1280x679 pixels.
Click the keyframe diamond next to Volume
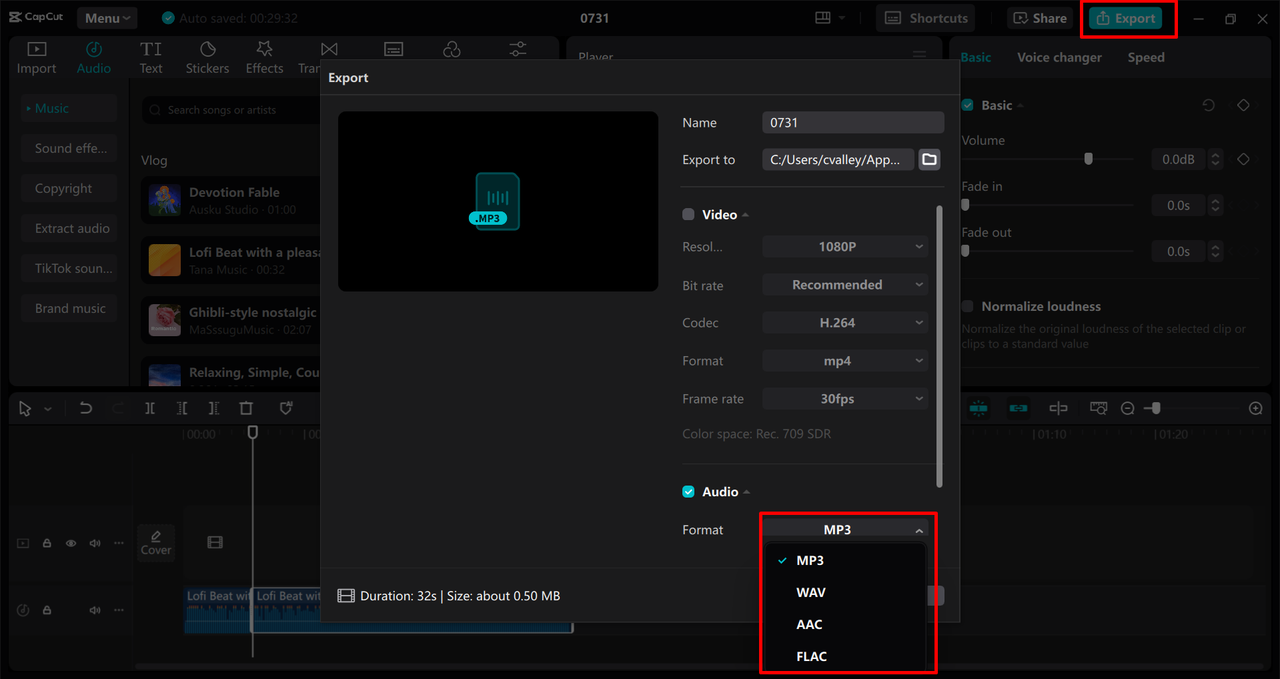pos(1243,159)
